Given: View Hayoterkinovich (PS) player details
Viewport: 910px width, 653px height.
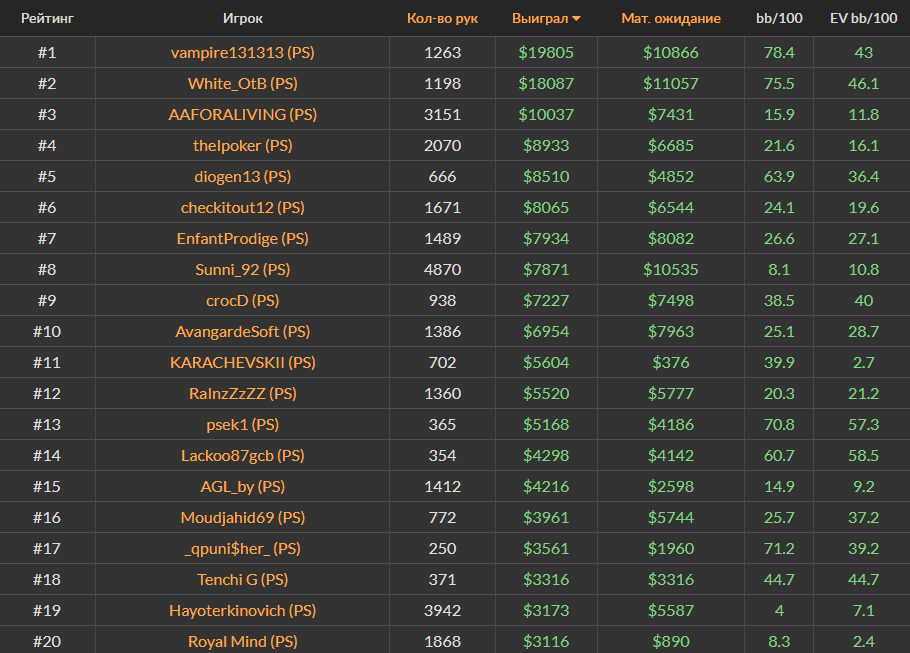Looking at the screenshot, I should click(x=243, y=610).
